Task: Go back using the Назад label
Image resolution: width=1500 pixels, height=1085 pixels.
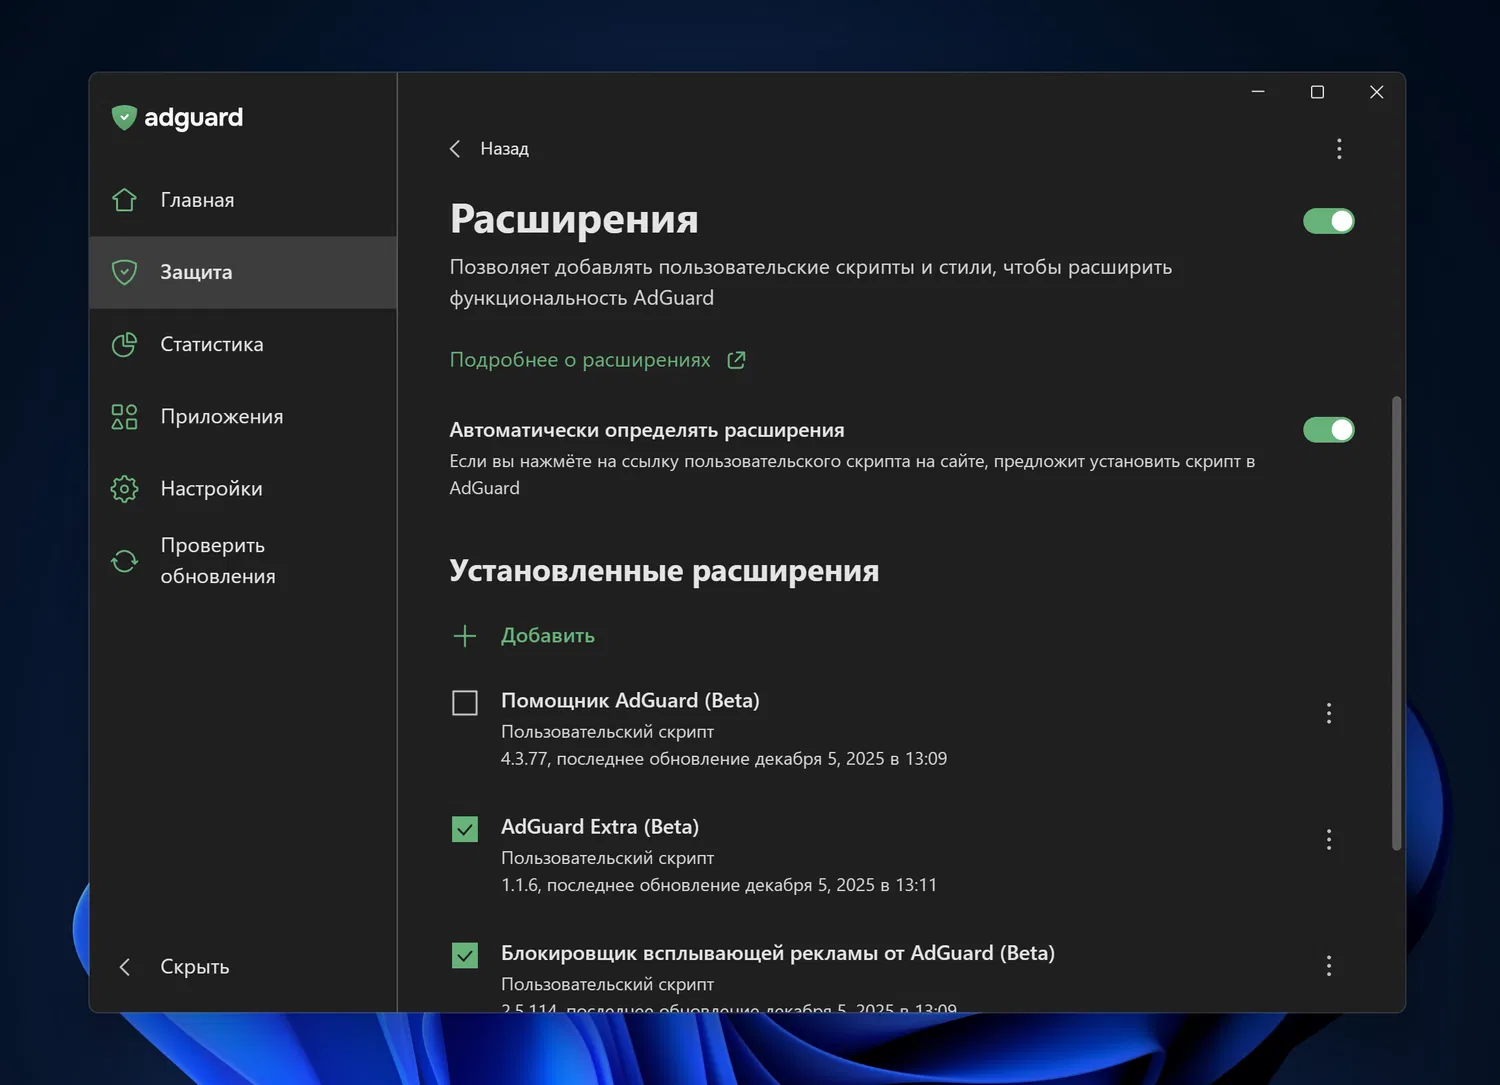Action: click(504, 149)
